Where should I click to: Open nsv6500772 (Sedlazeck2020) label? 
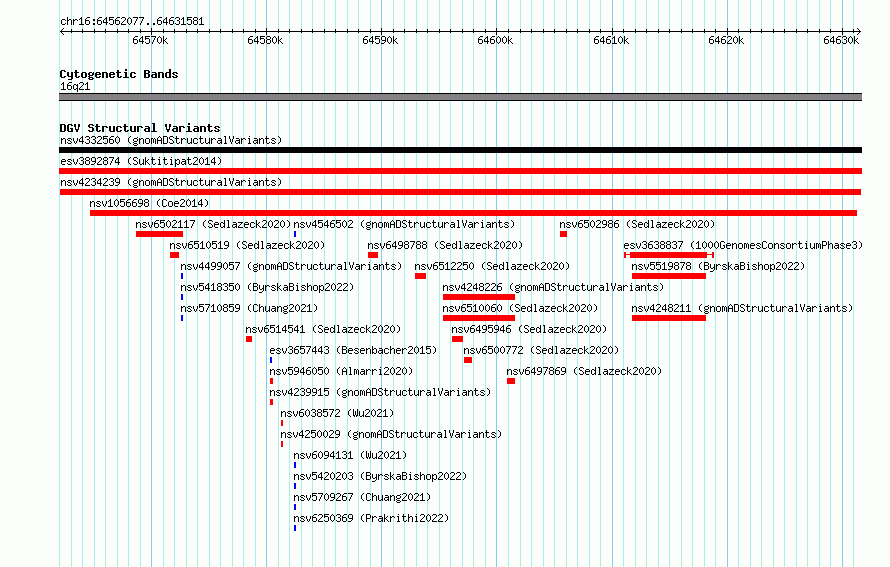(541, 350)
